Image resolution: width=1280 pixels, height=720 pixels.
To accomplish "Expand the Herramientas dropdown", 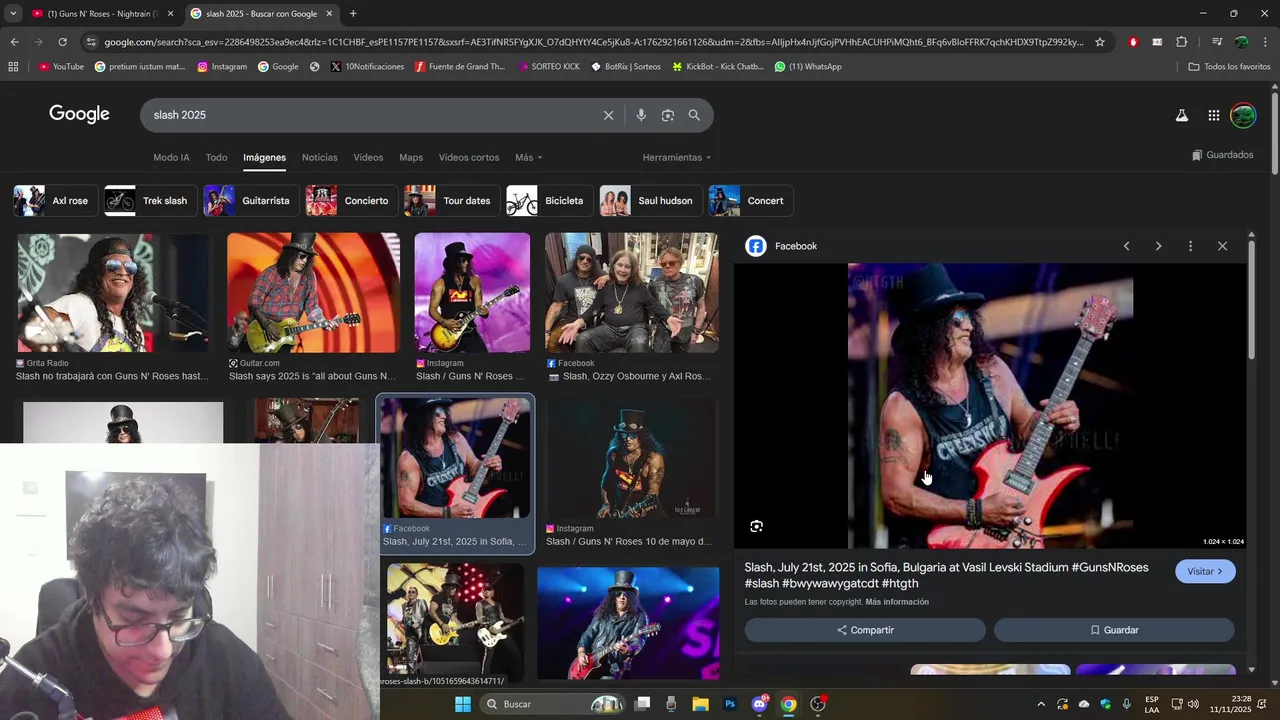I will tap(677, 157).
